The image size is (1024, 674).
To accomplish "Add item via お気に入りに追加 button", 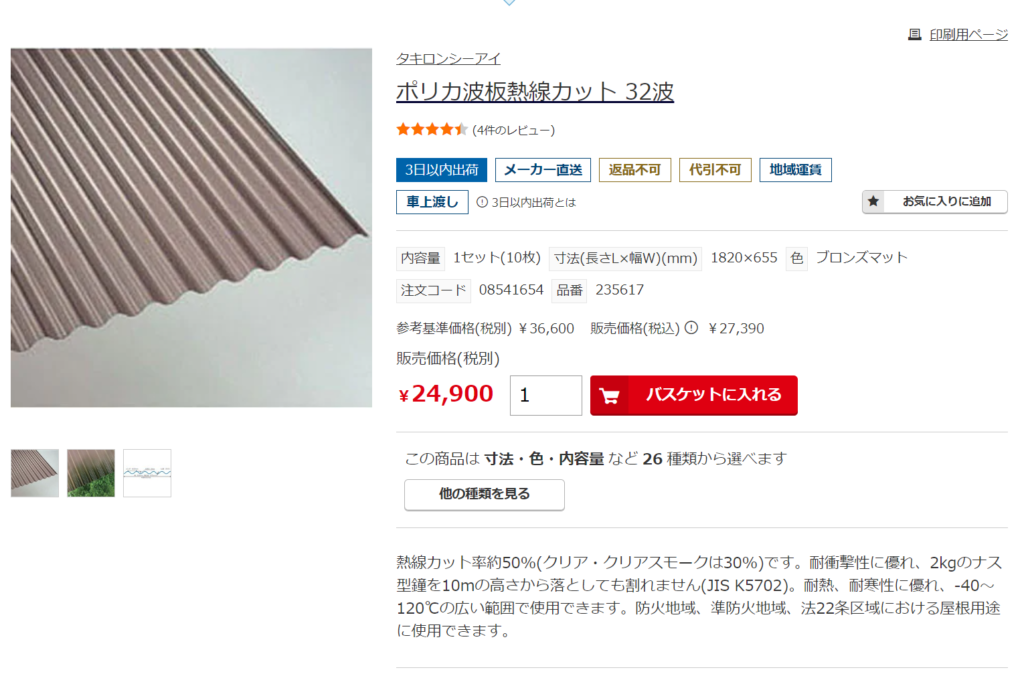I will click(935, 201).
